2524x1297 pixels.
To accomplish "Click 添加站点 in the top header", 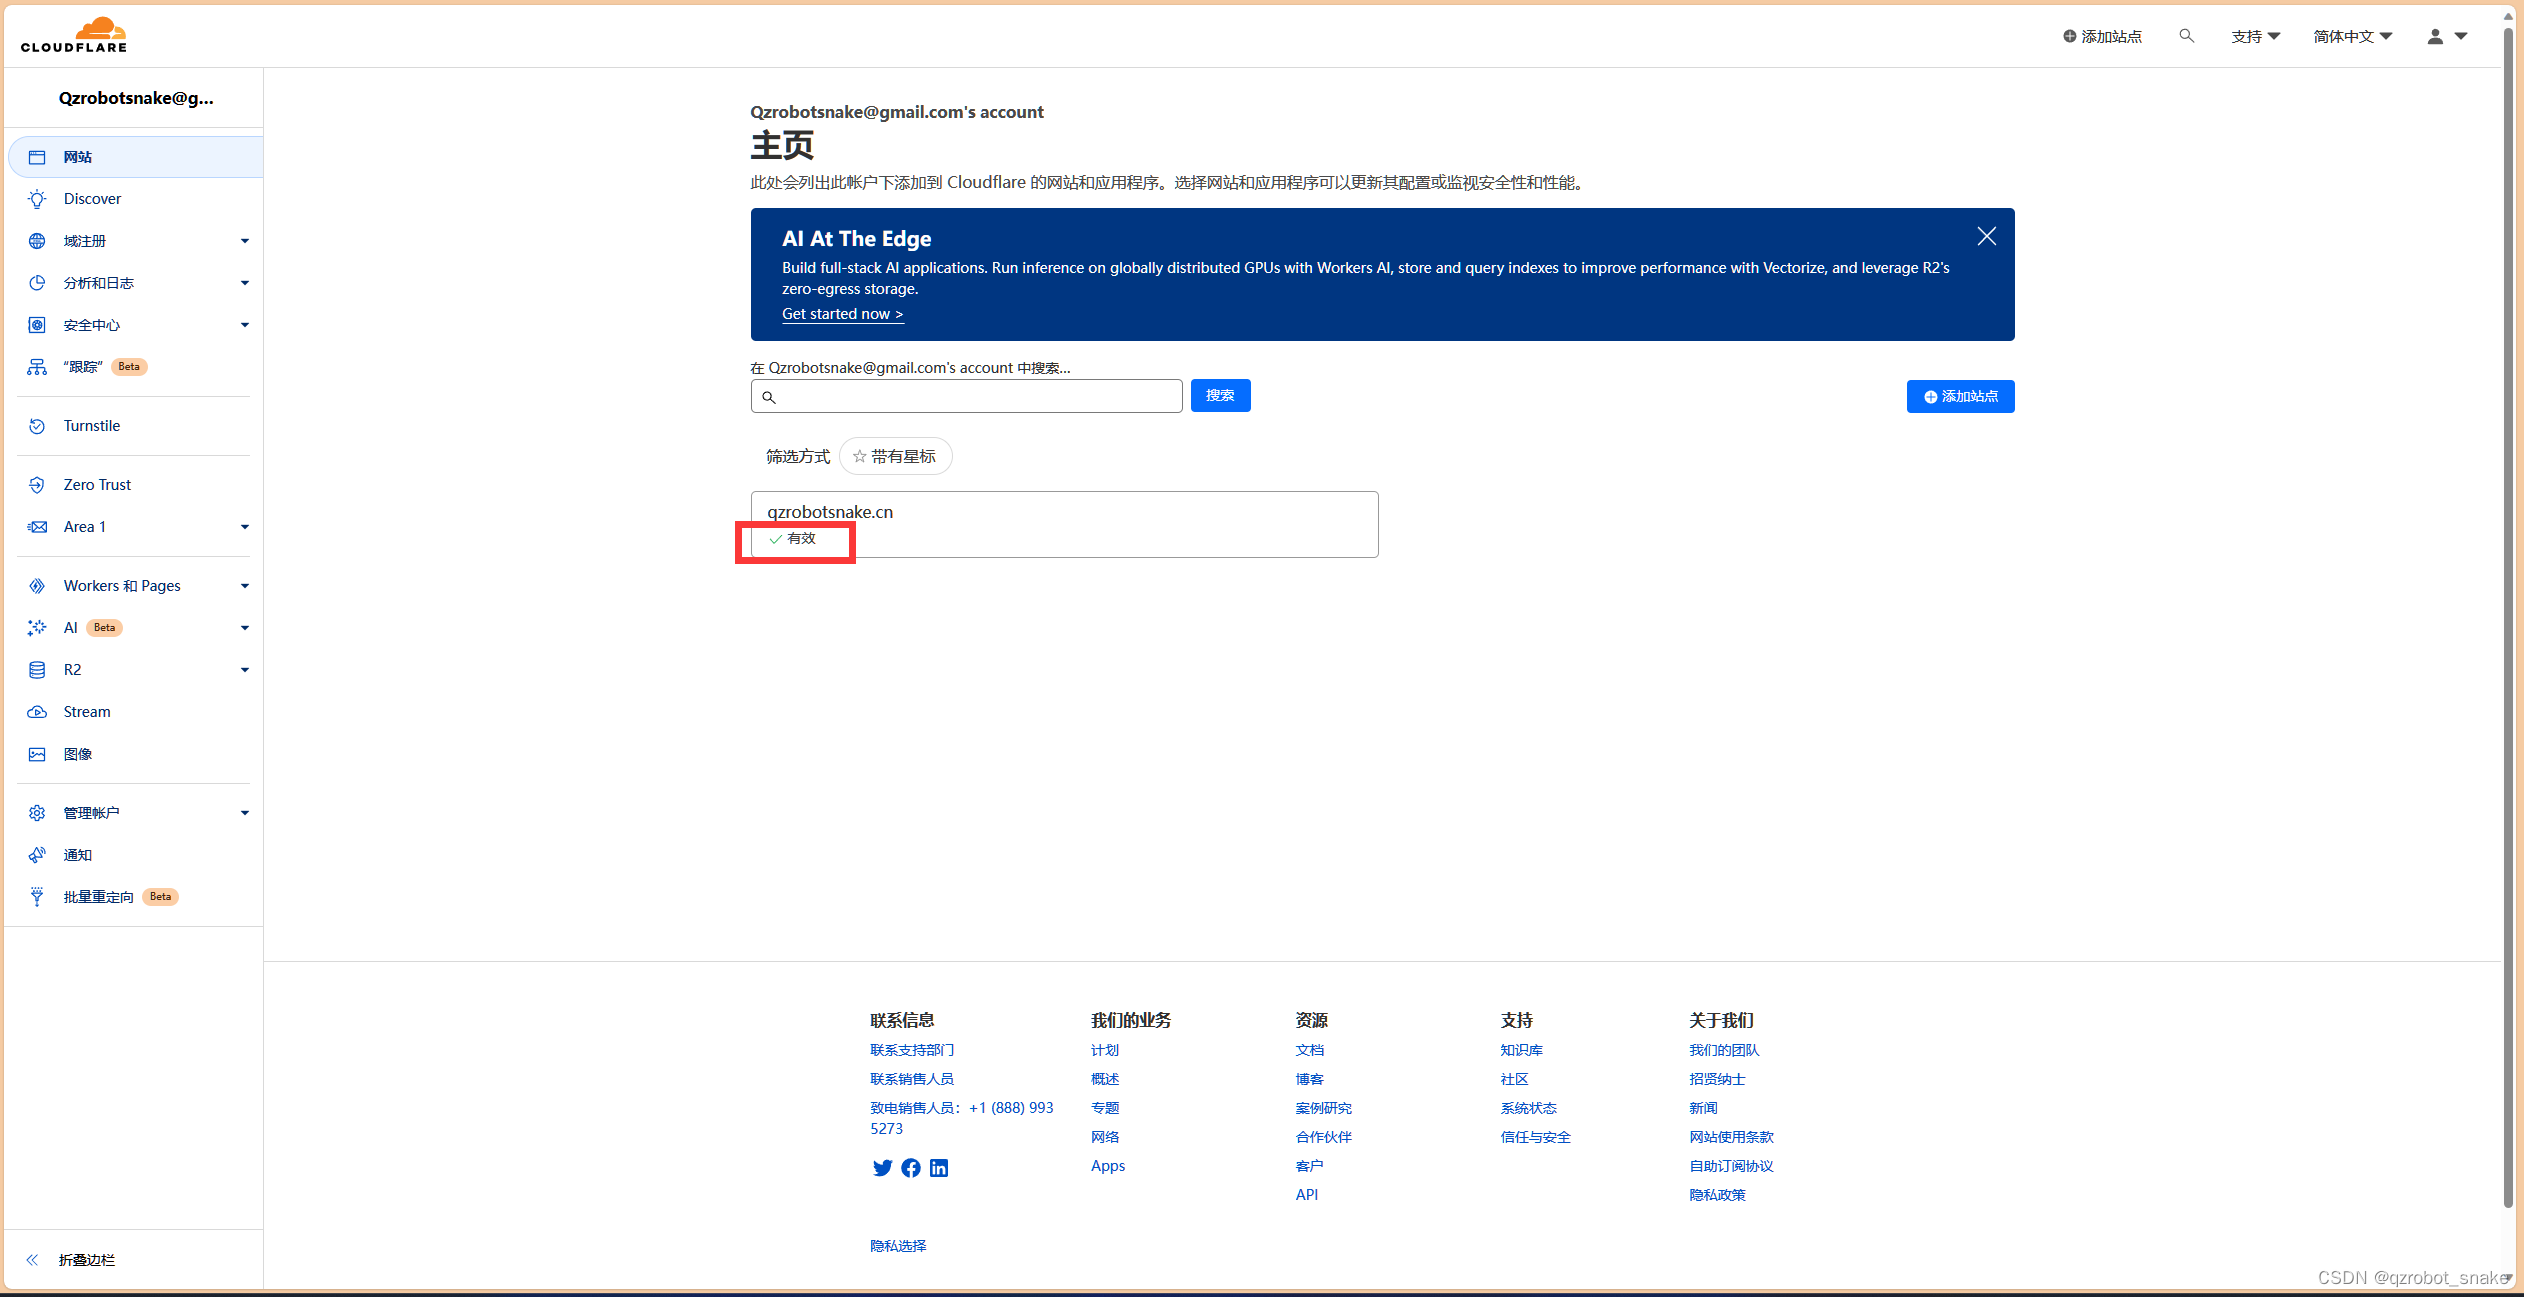I will click(2102, 36).
